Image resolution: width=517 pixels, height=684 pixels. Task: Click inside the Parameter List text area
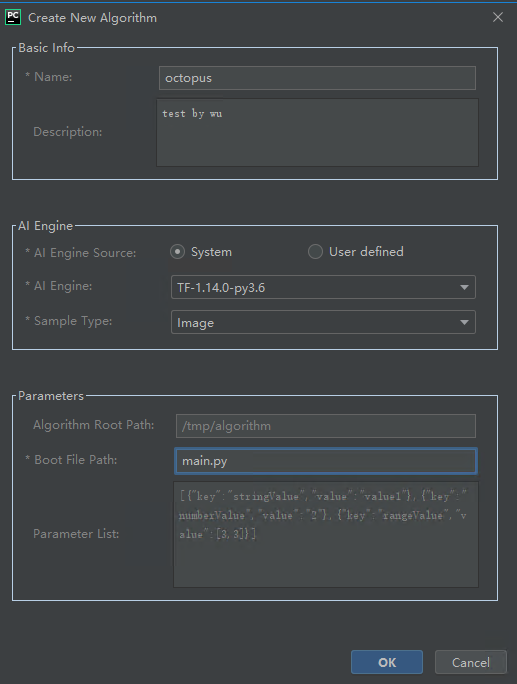click(325, 534)
